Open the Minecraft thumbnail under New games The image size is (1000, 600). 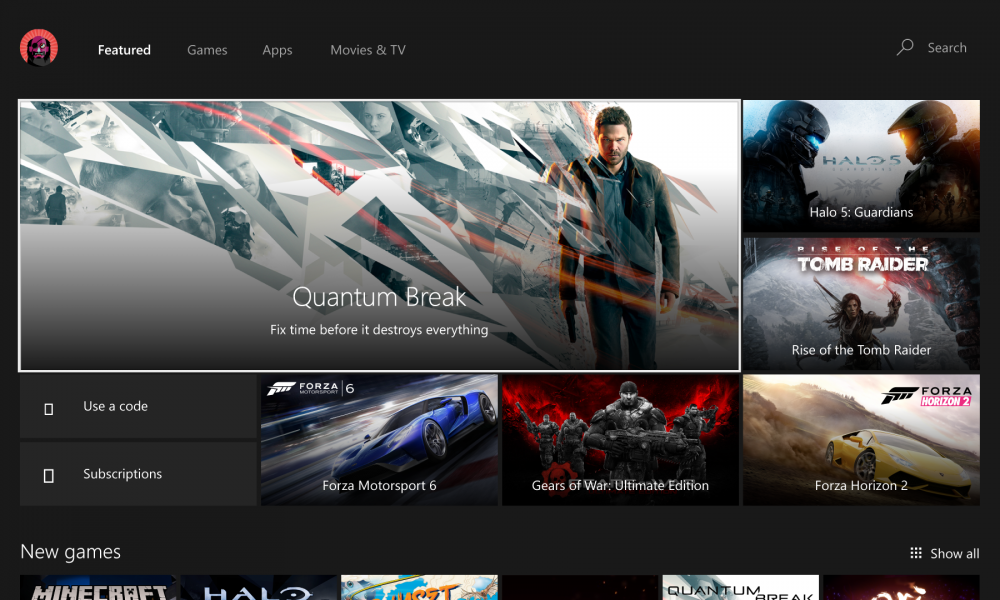(x=98, y=588)
